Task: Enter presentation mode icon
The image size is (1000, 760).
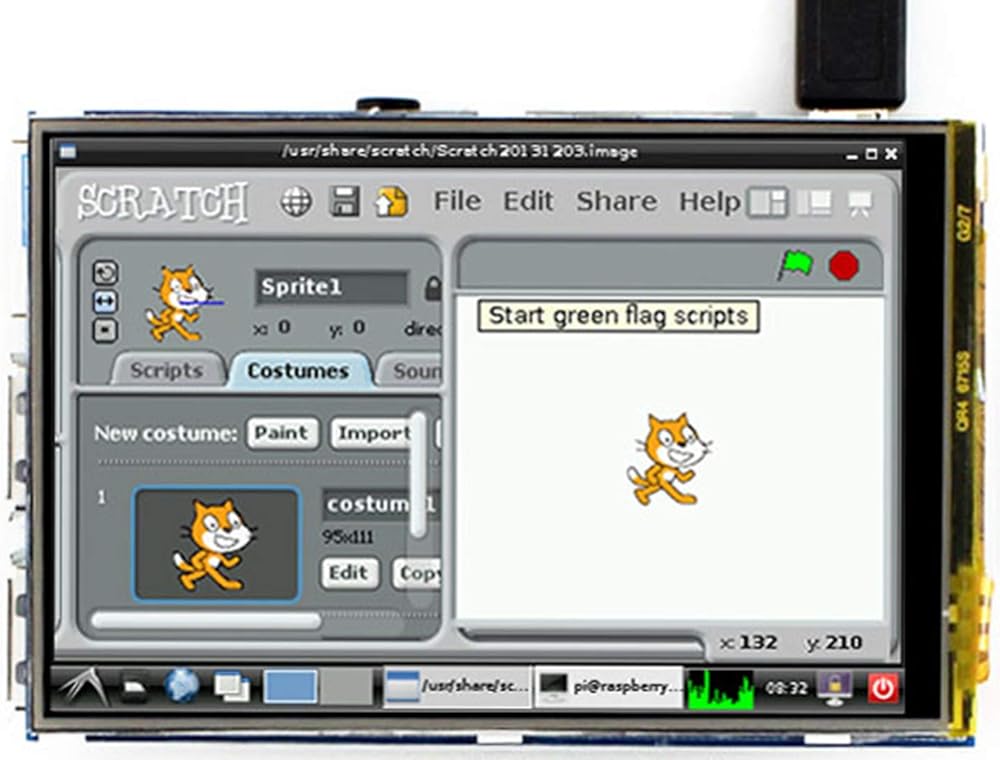Action: coord(858,203)
